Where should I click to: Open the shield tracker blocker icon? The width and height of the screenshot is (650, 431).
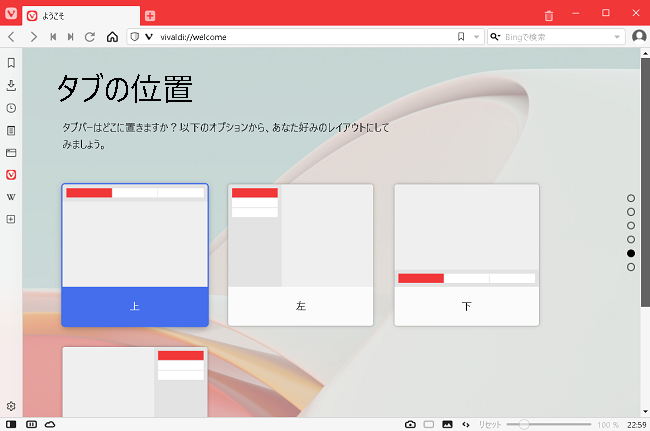(134, 37)
